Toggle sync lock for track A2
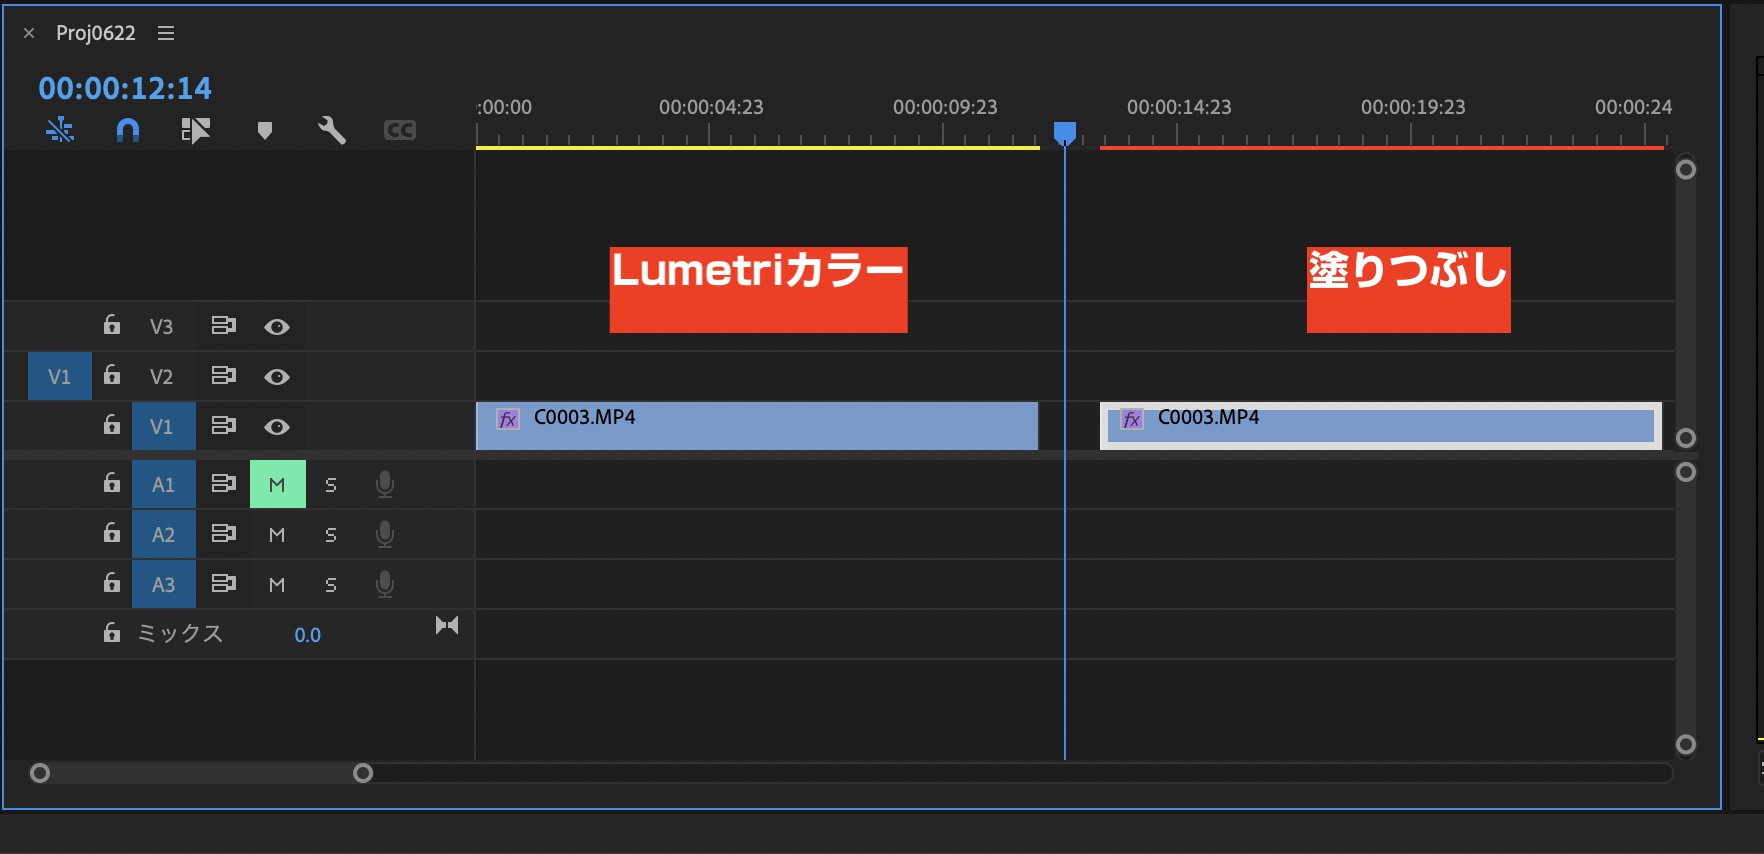 click(224, 534)
